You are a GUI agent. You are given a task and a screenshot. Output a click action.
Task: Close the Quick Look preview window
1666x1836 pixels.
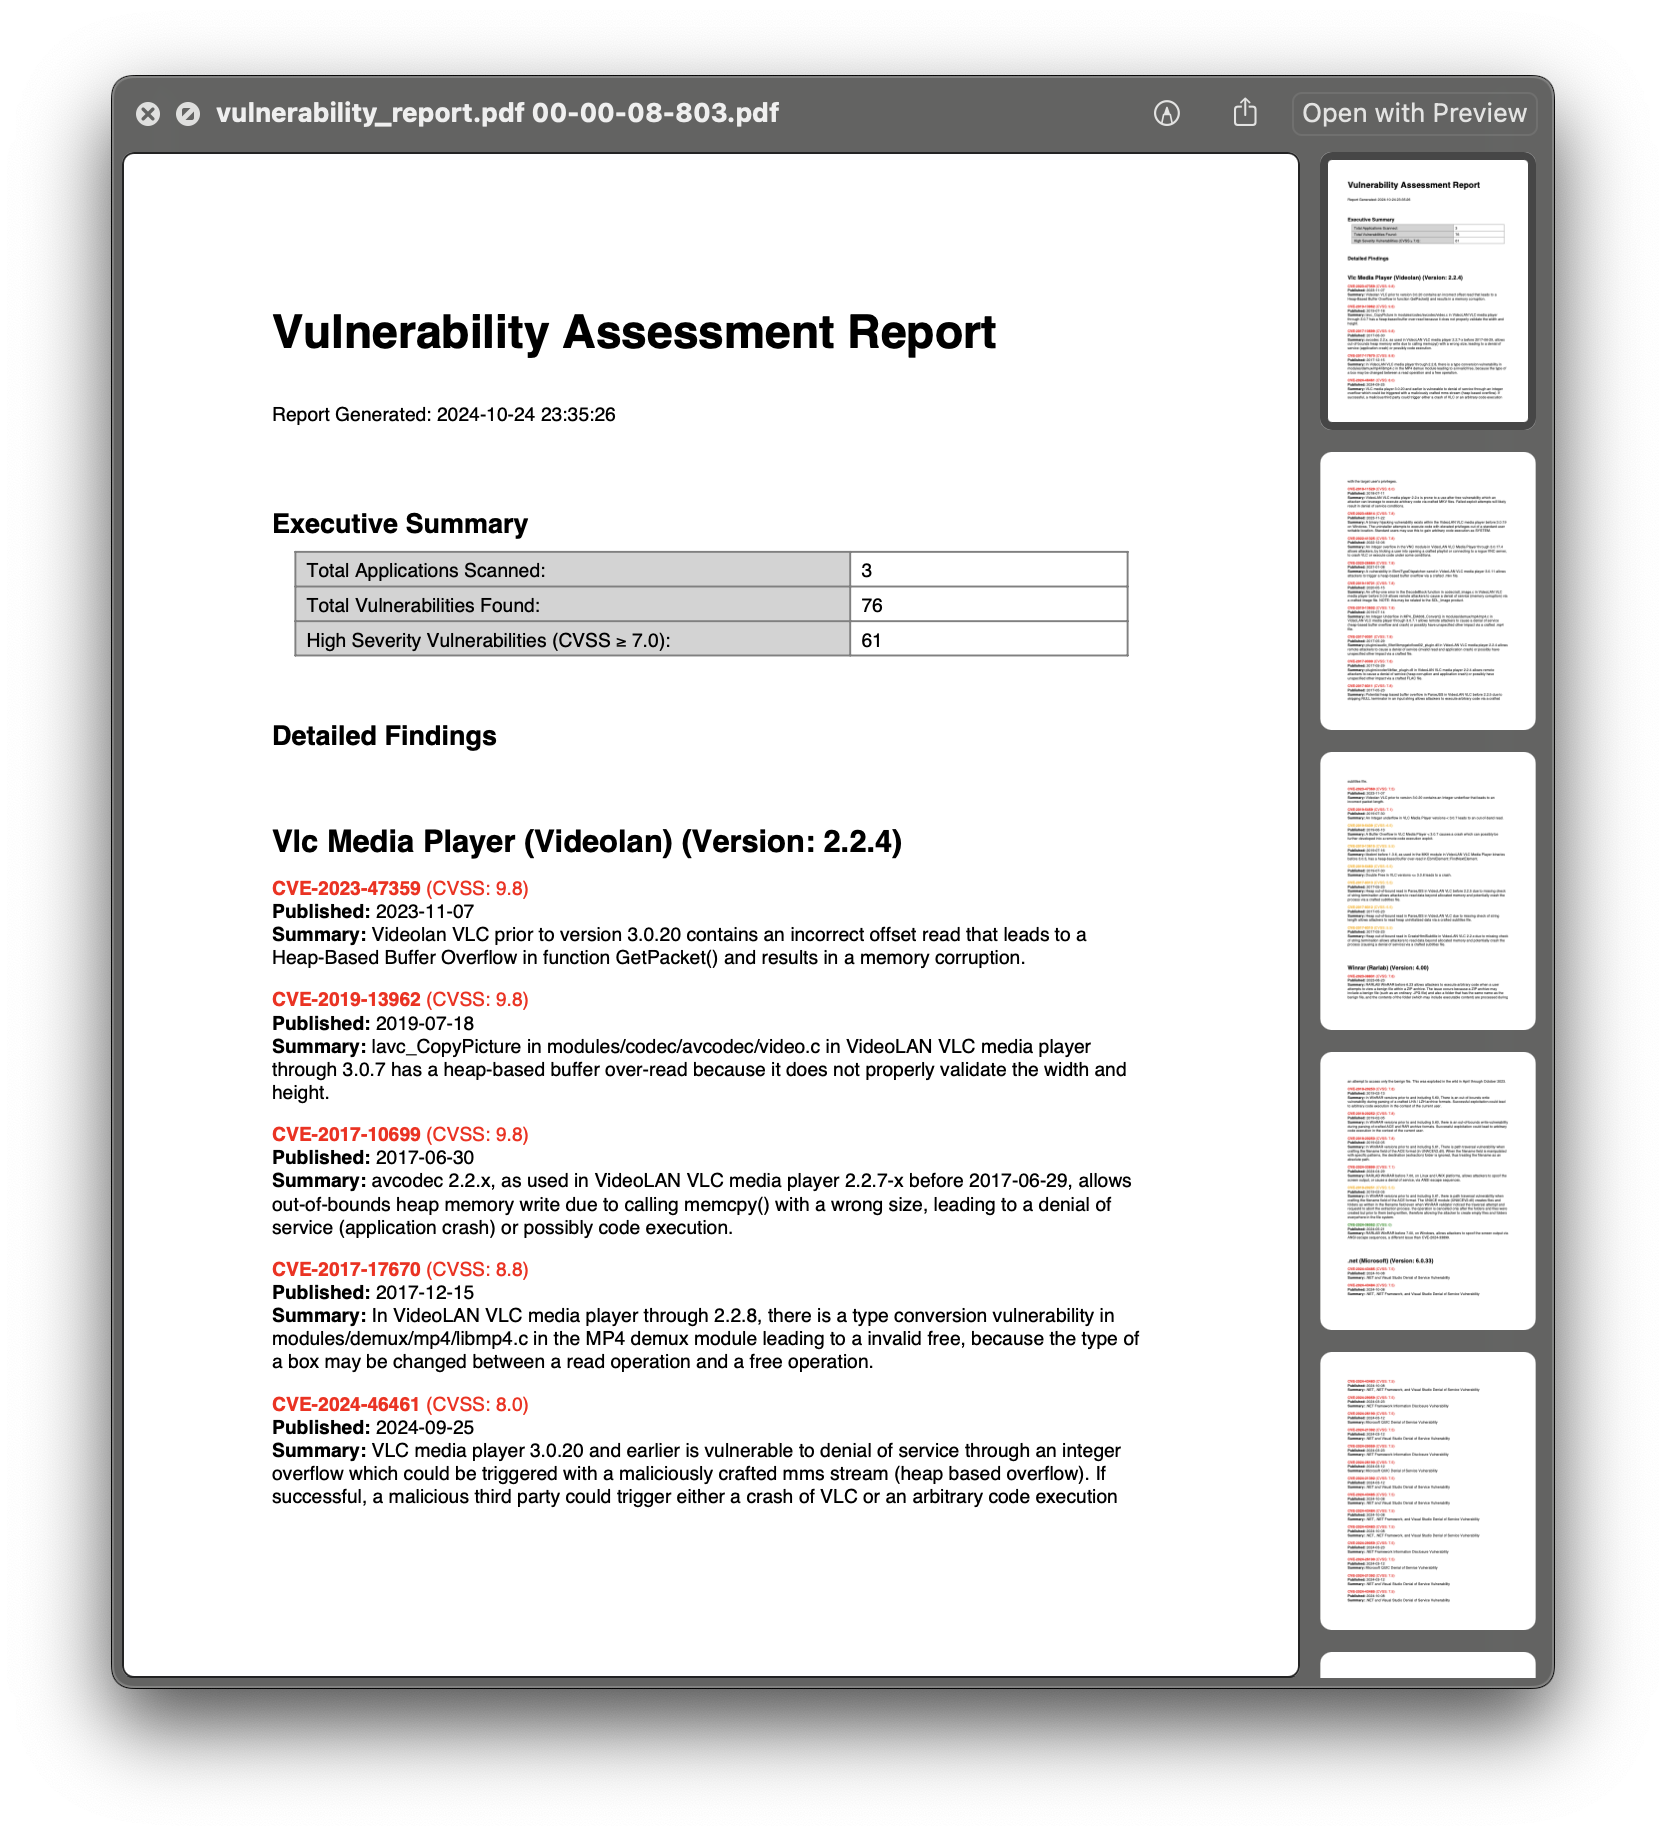point(148,114)
